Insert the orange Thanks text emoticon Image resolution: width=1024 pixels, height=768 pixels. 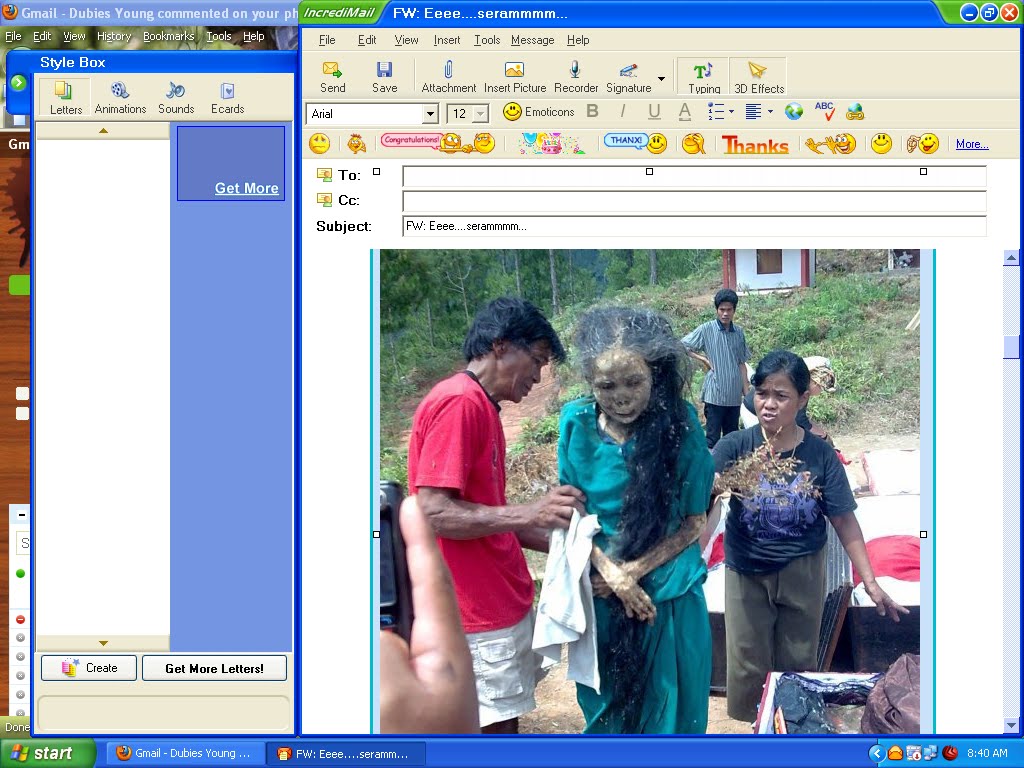[755, 145]
